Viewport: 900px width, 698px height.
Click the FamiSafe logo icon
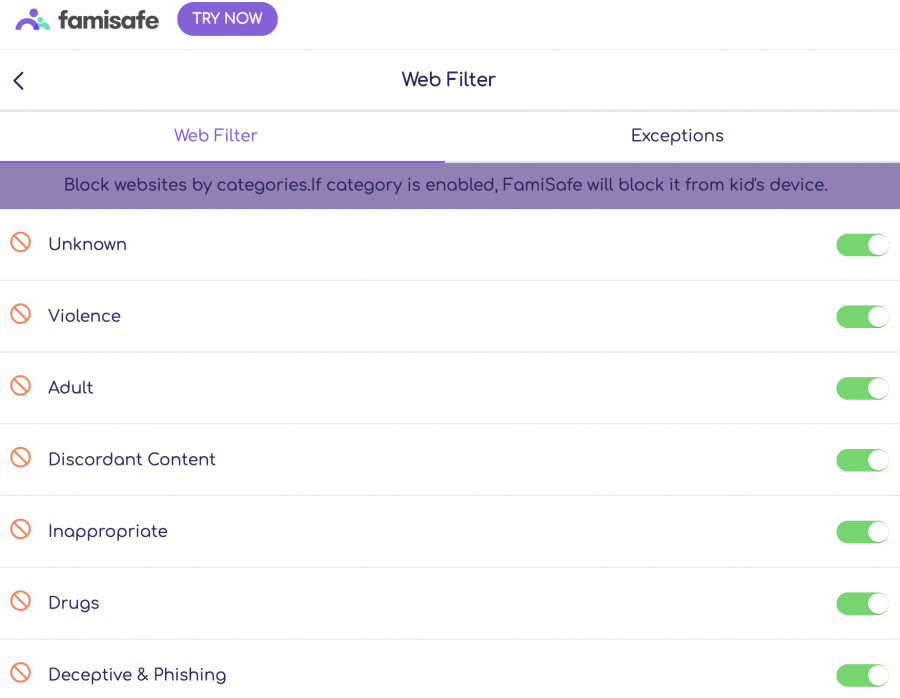pos(32,20)
